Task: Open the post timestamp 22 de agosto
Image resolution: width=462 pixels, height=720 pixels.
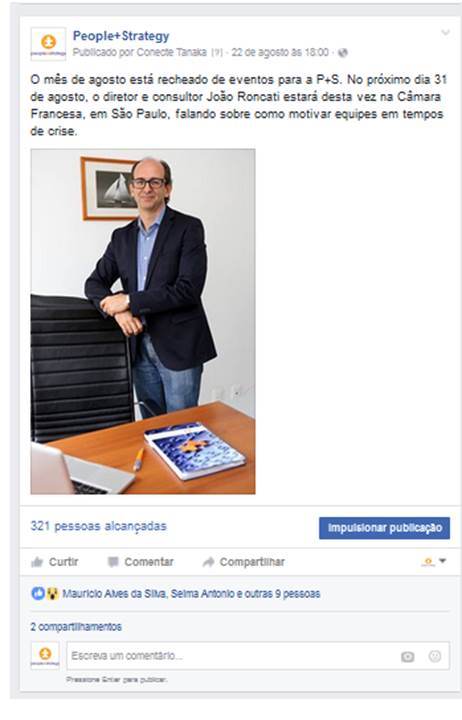Action: [x=280, y=52]
